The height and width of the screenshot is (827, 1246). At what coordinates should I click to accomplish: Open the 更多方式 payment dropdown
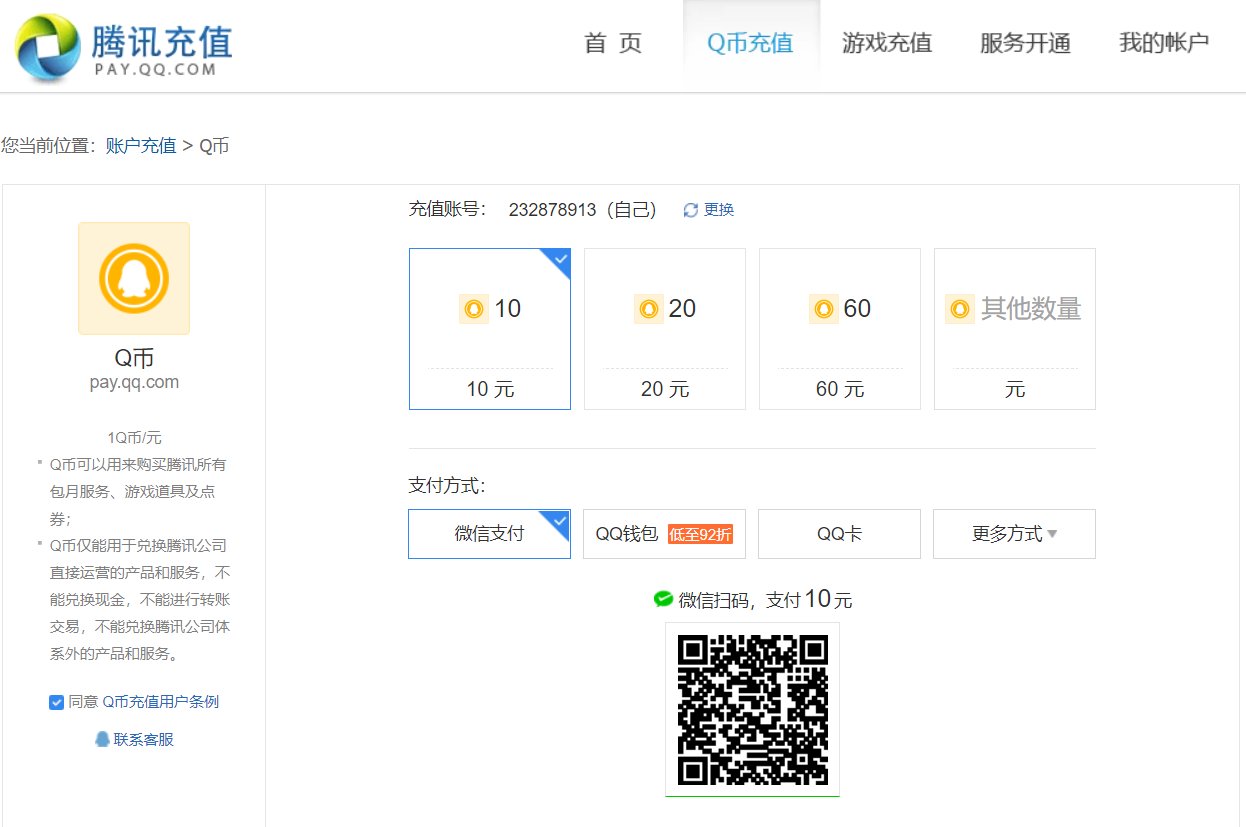point(1014,534)
